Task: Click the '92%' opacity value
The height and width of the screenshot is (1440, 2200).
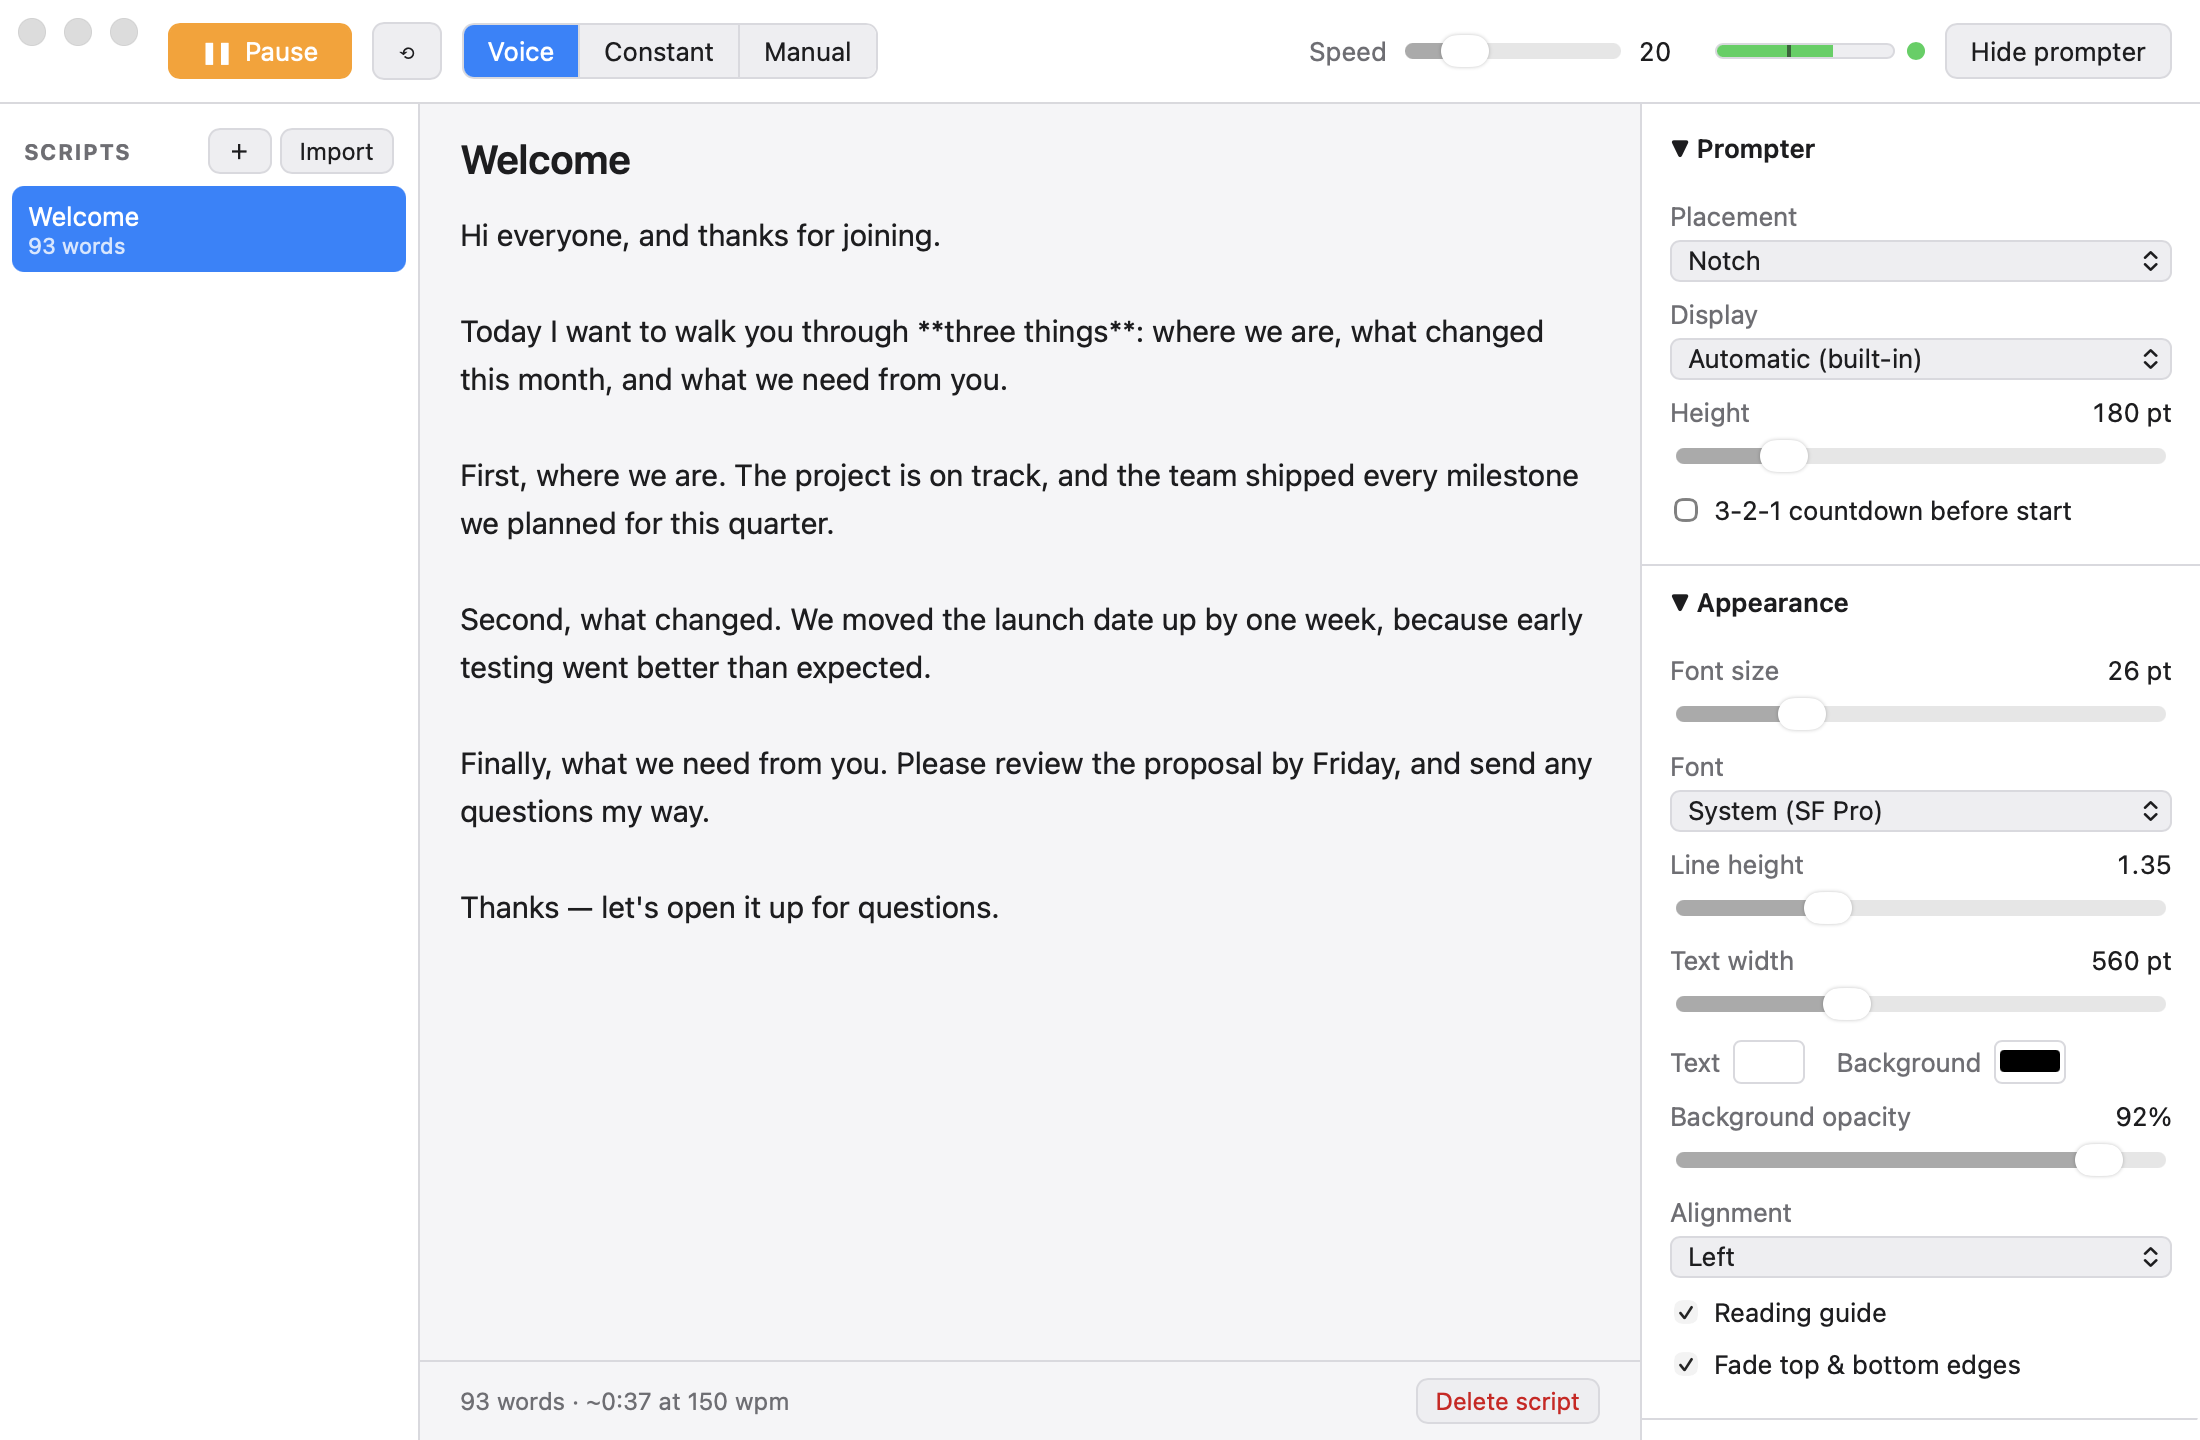Action: pos(2143,1117)
